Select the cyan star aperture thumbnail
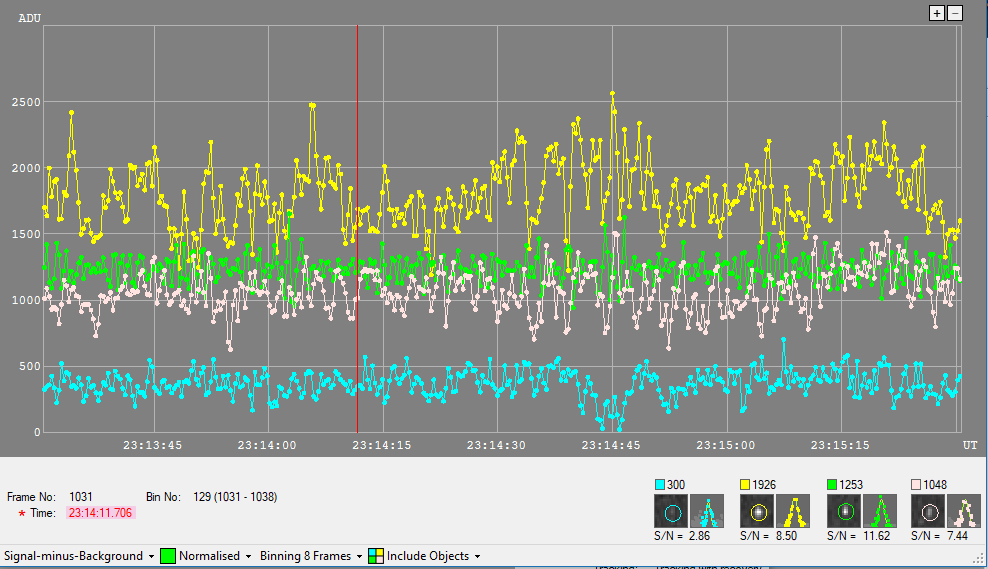Screen dimensions: 988x569 671,511
